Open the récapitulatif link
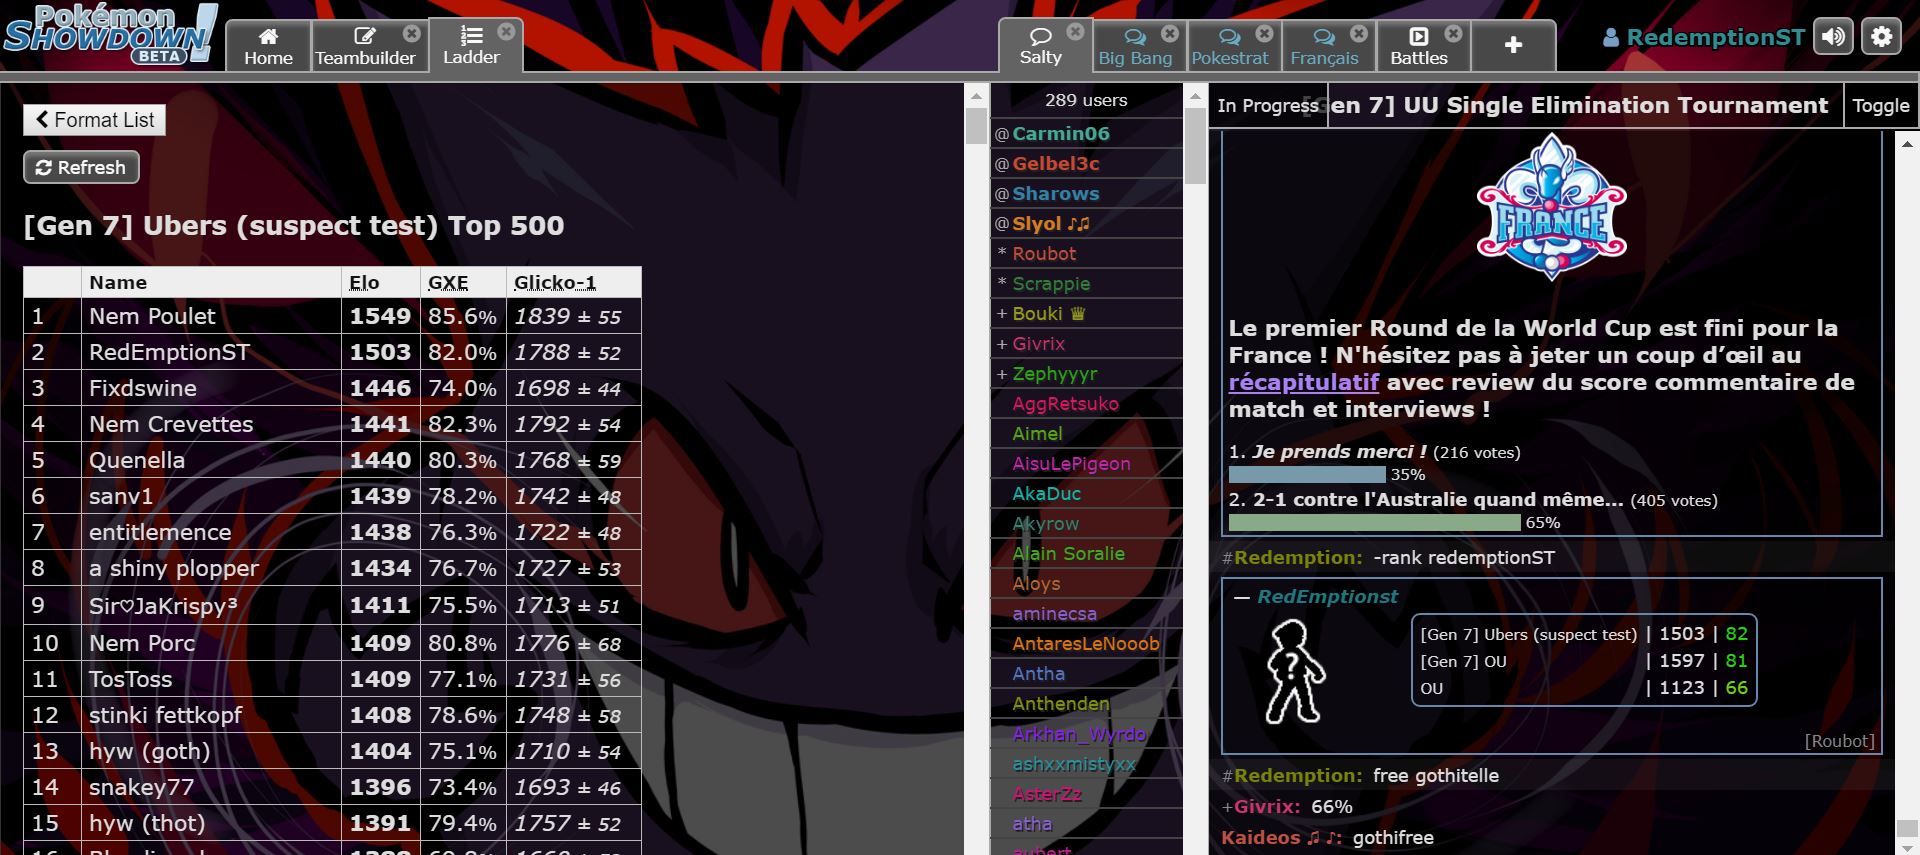Image resolution: width=1920 pixels, height=855 pixels. pos(1303,382)
